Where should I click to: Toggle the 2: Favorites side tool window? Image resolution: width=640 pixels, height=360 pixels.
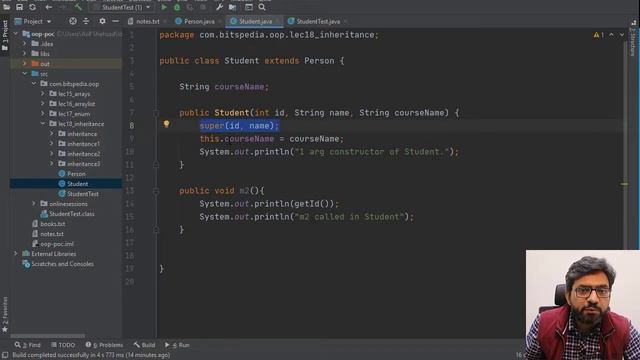[x=5, y=315]
